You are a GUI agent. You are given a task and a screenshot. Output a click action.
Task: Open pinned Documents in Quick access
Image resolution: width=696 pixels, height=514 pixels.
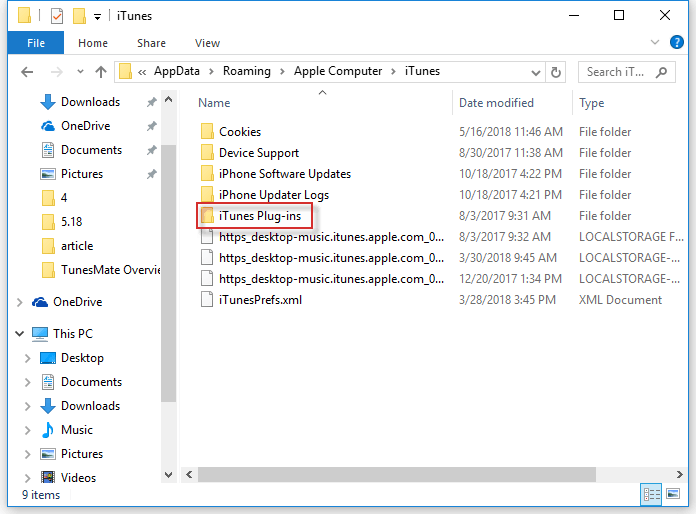point(91,150)
